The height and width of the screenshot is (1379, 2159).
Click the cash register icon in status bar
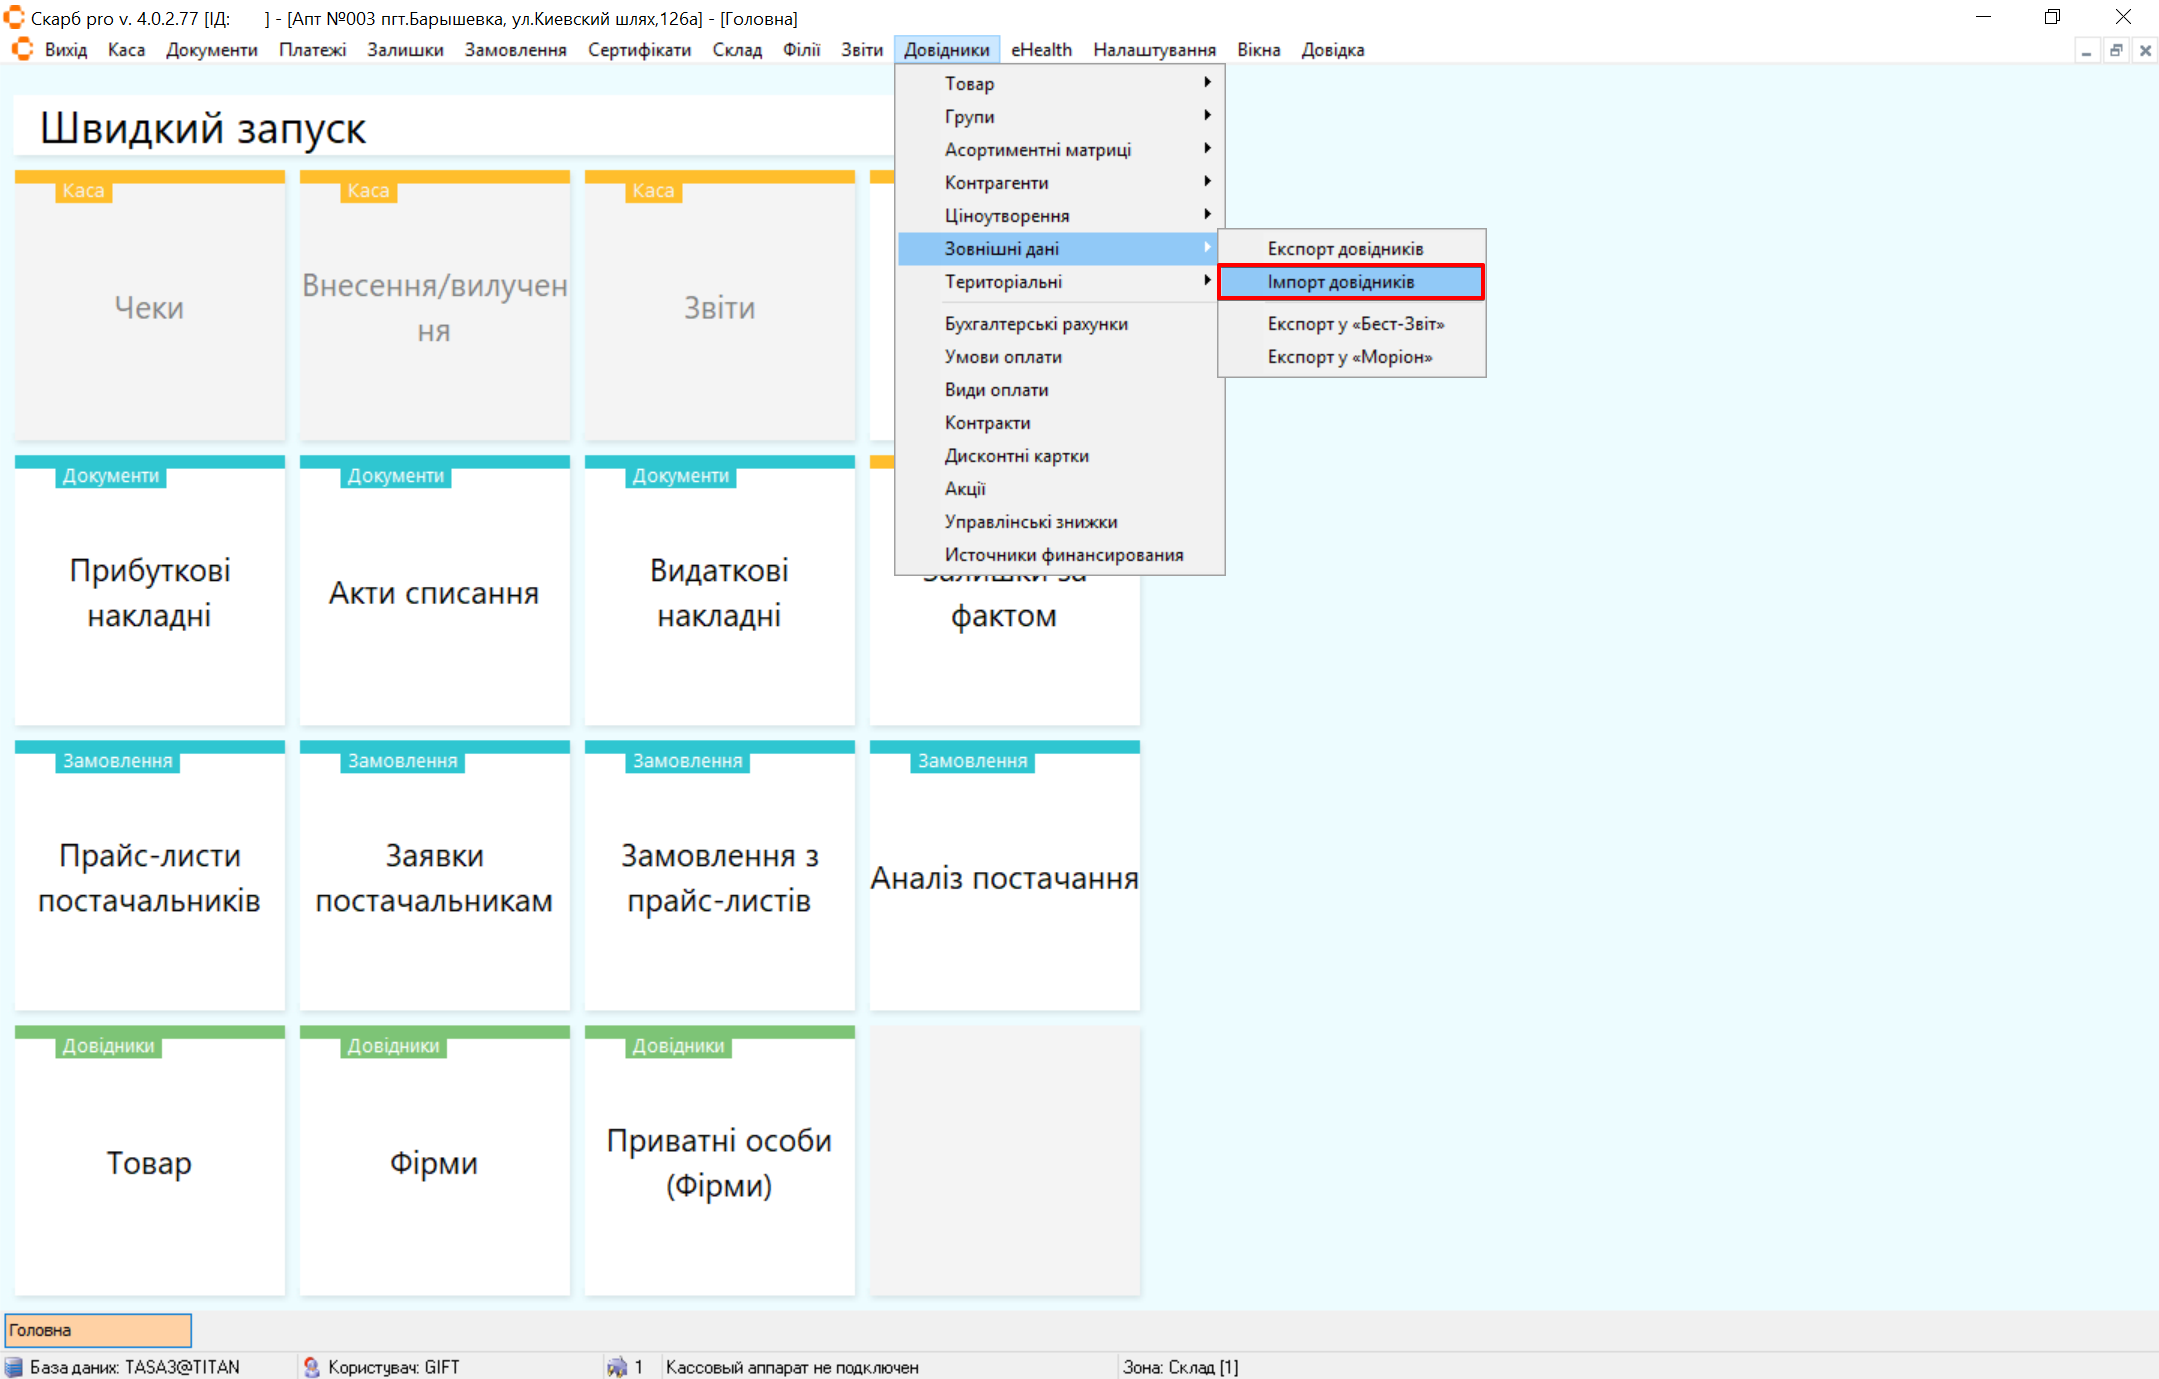pyautogui.click(x=617, y=1367)
